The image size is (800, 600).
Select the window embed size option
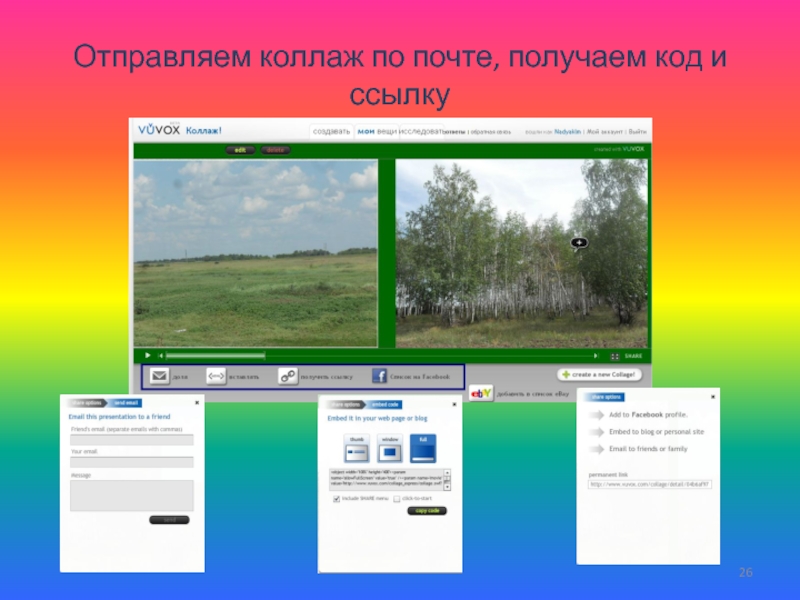[390, 448]
